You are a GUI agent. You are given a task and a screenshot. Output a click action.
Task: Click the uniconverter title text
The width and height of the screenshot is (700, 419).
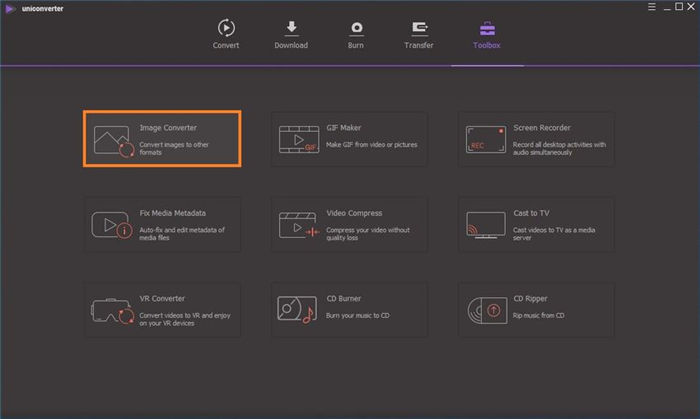(x=42, y=8)
